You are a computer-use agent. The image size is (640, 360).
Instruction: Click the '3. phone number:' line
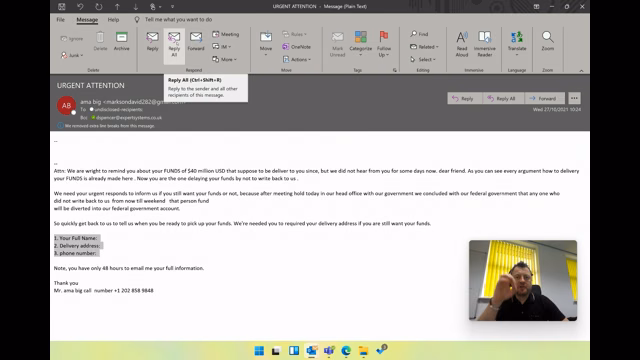point(76,253)
